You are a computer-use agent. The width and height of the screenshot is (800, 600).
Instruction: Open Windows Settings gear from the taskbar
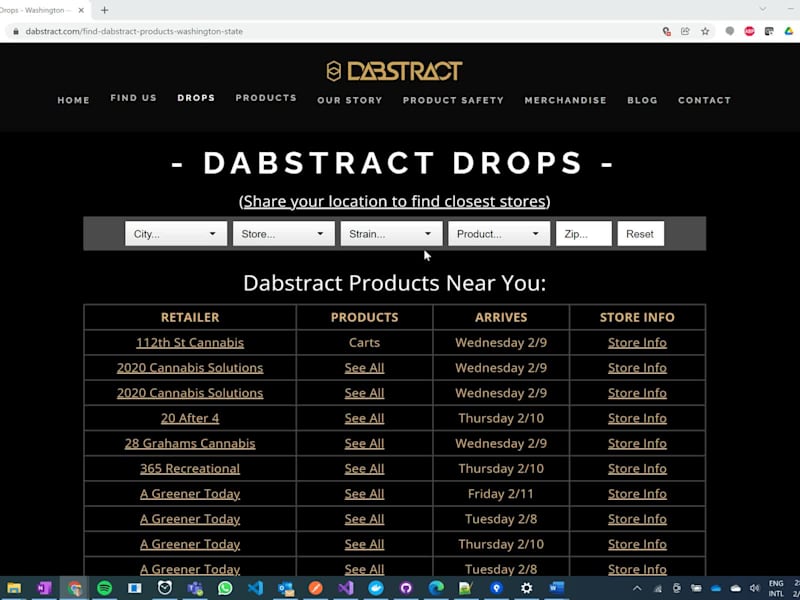click(x=527, y=588)
